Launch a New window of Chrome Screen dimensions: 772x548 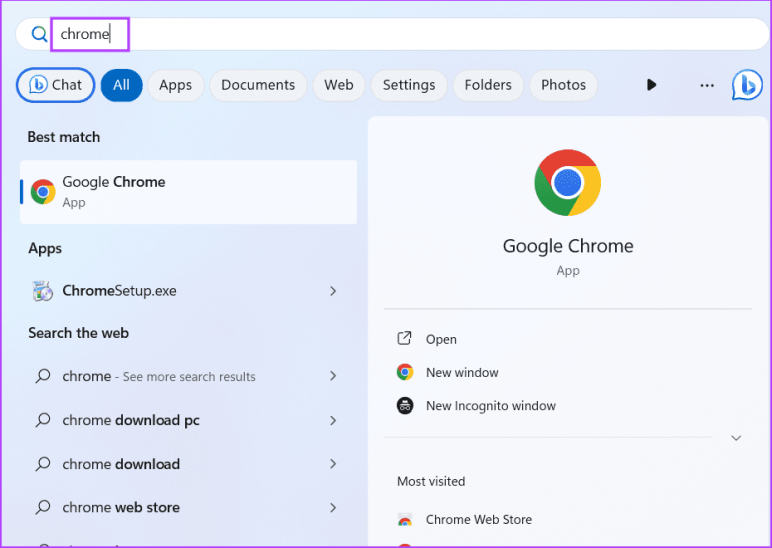point(462,372)
